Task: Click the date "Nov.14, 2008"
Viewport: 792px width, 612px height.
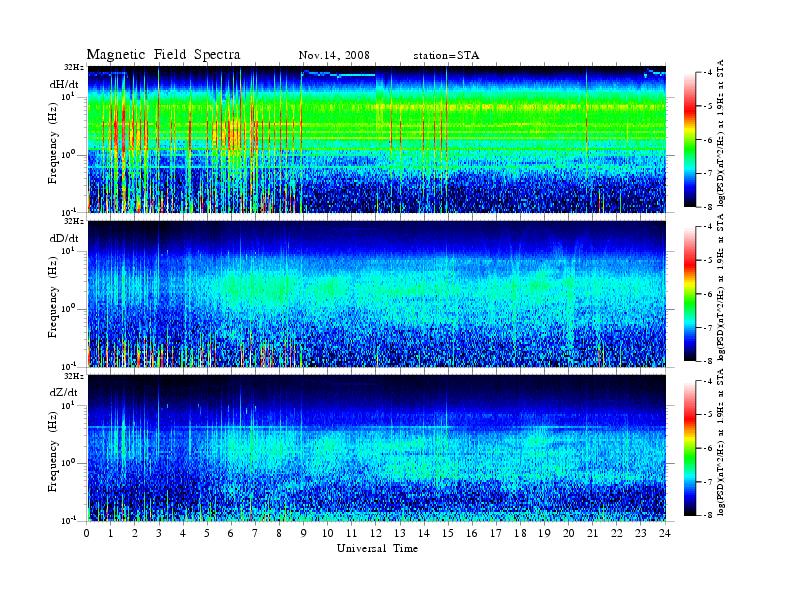Action: (334, 55)
